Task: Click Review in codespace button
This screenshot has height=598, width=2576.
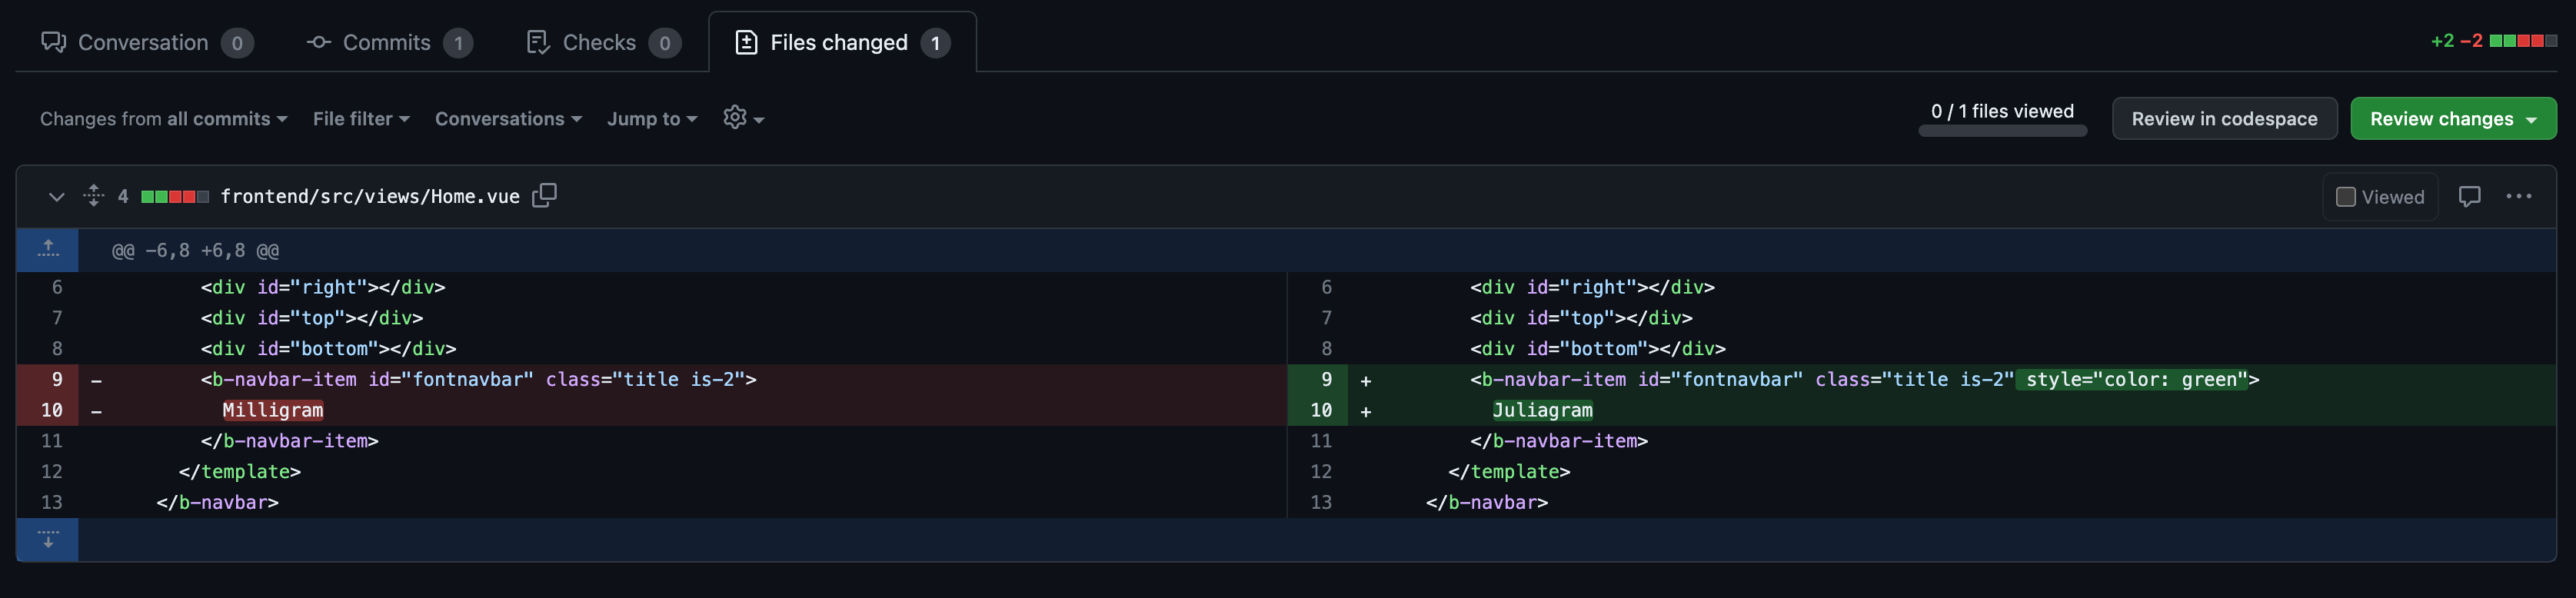Action: tap(2223, 119)
